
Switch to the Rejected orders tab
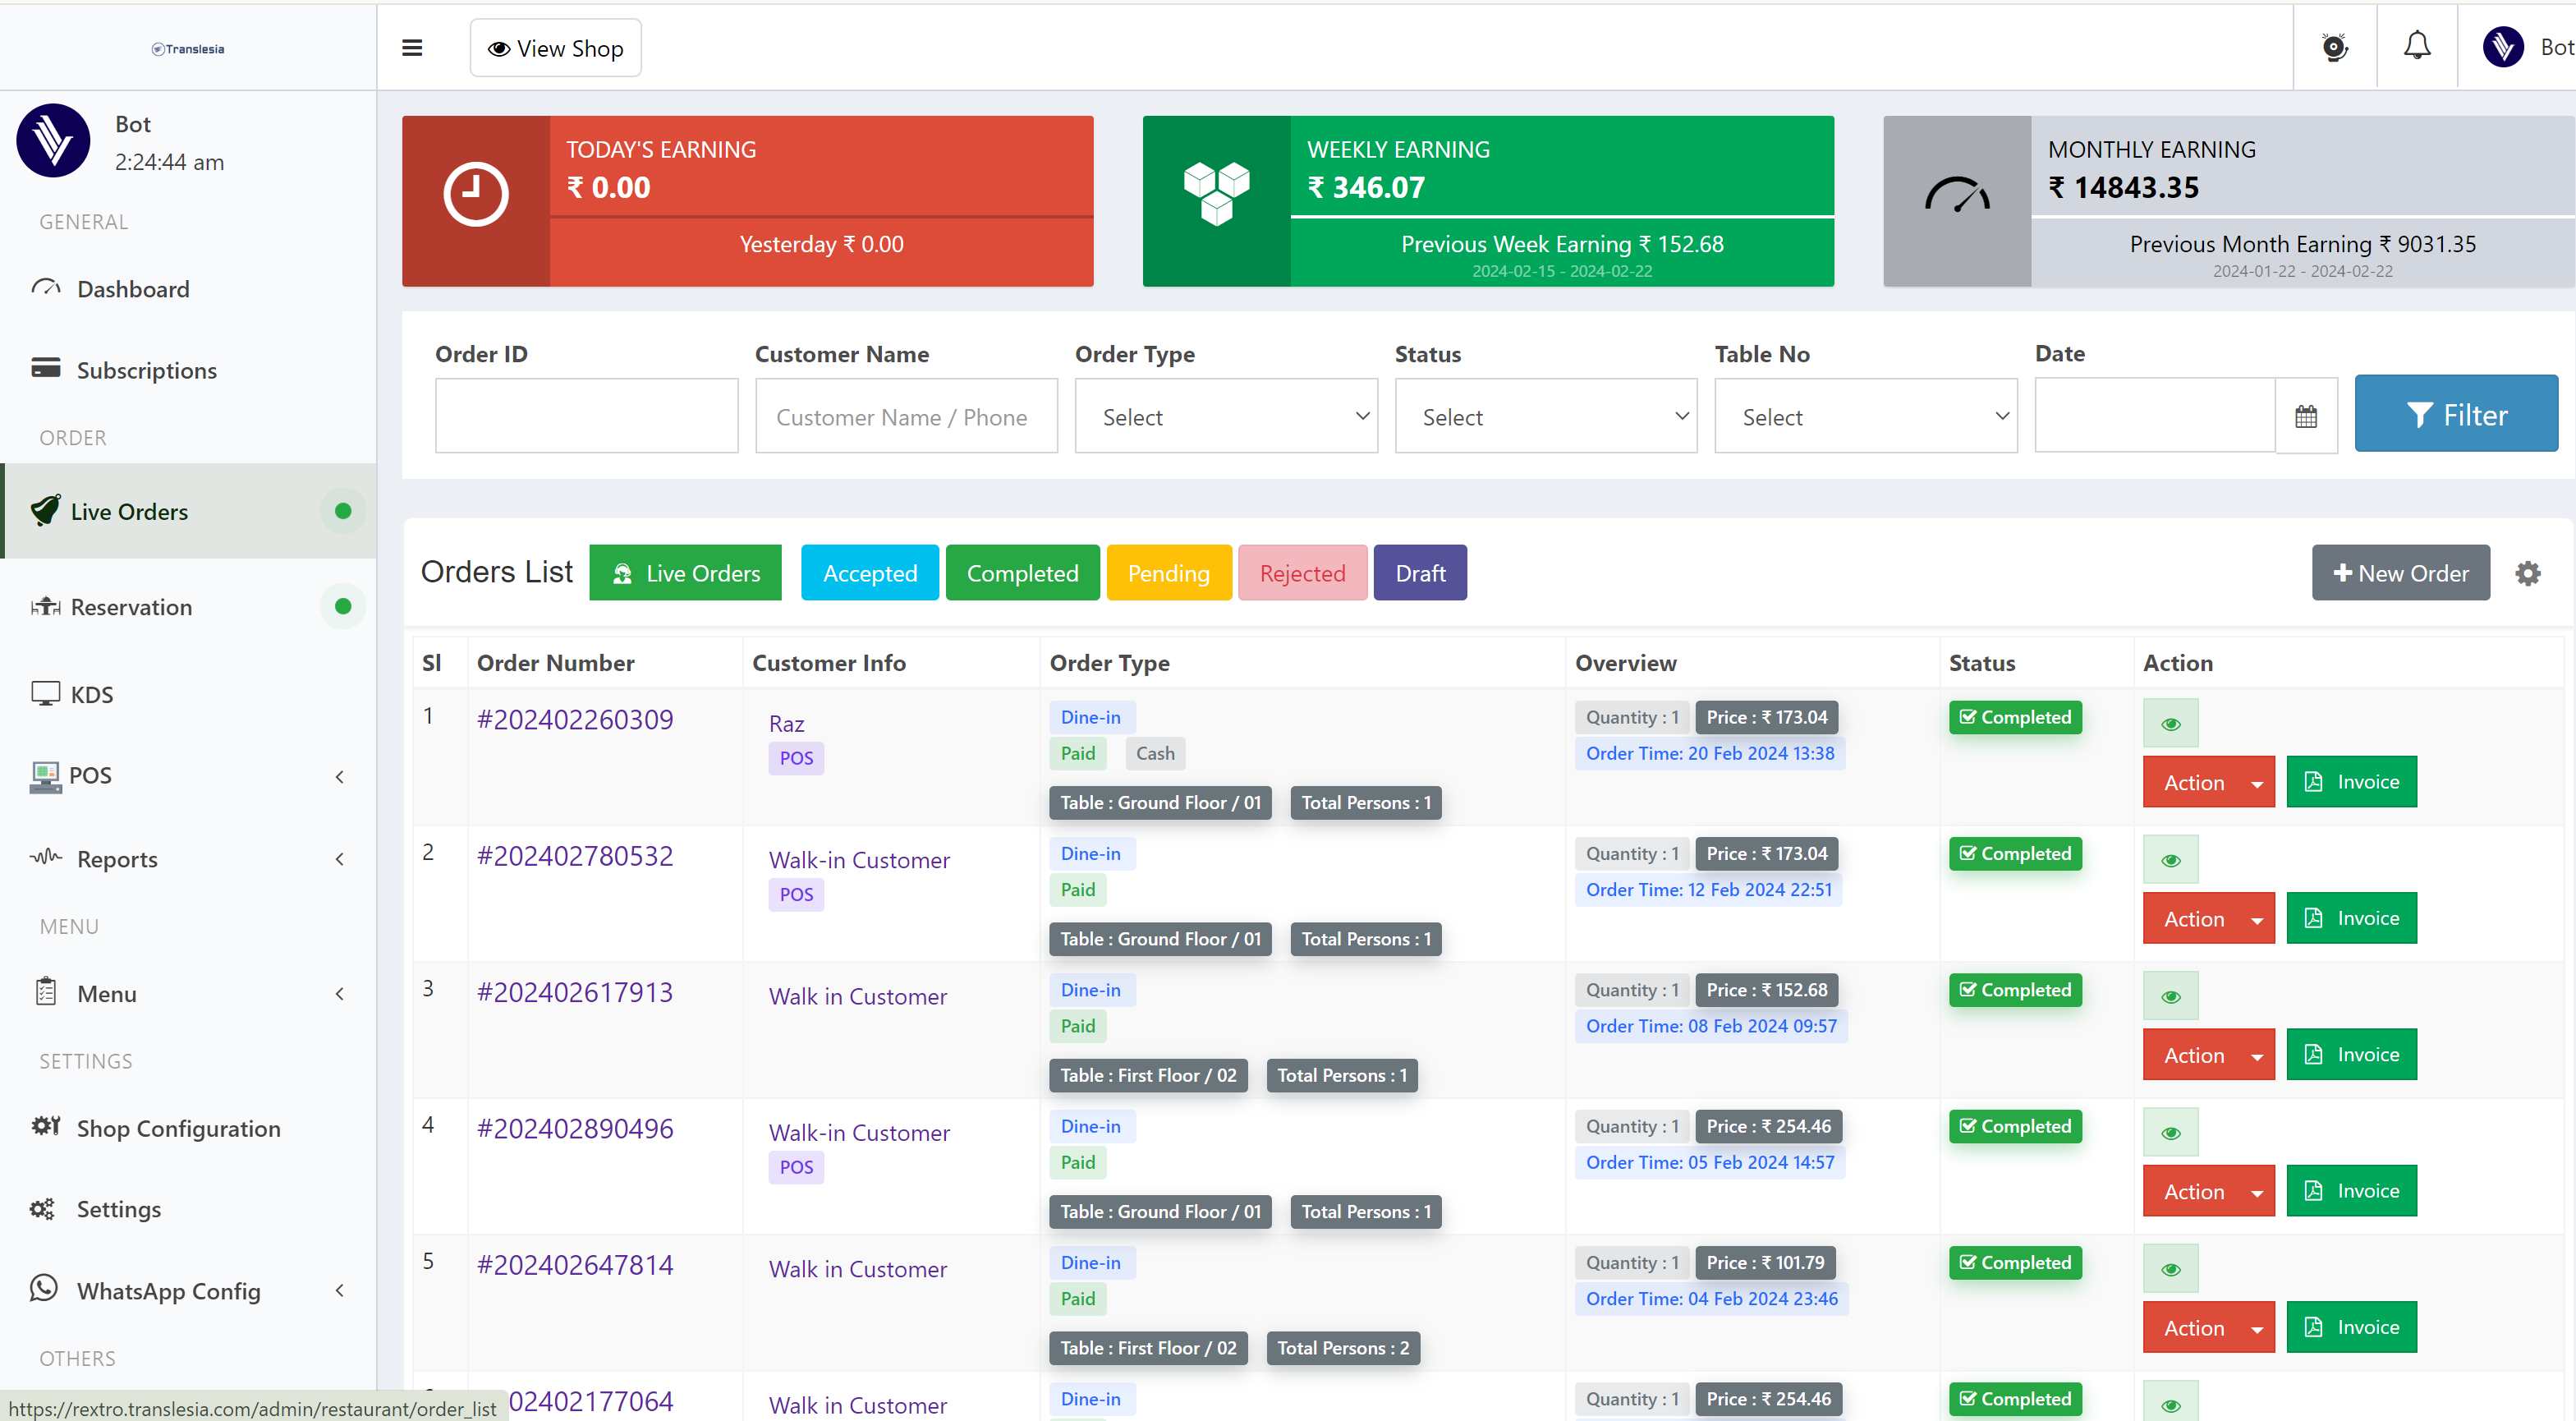pos(1302,573)
